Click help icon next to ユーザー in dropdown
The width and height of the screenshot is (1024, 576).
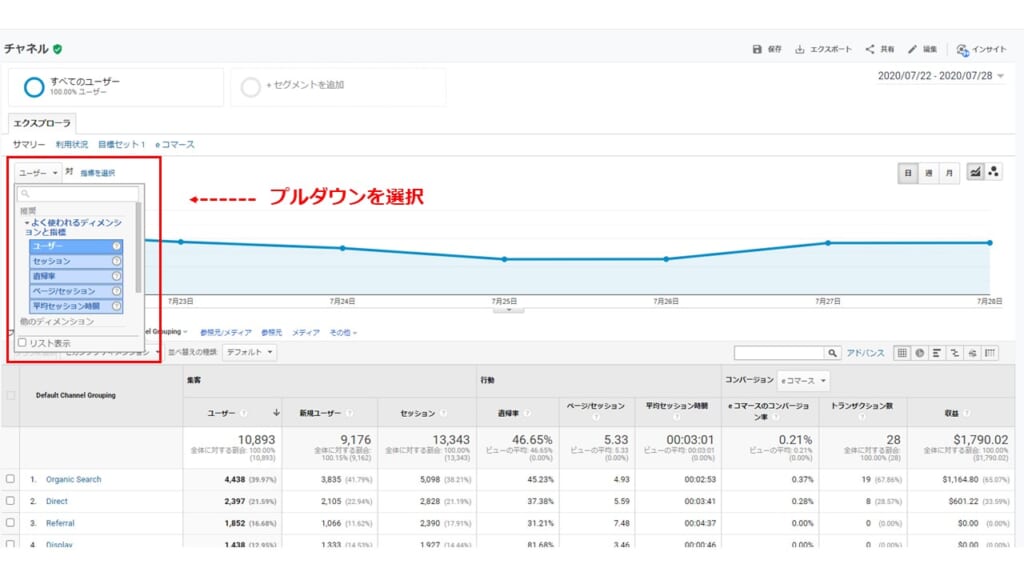tap(116, 246)
